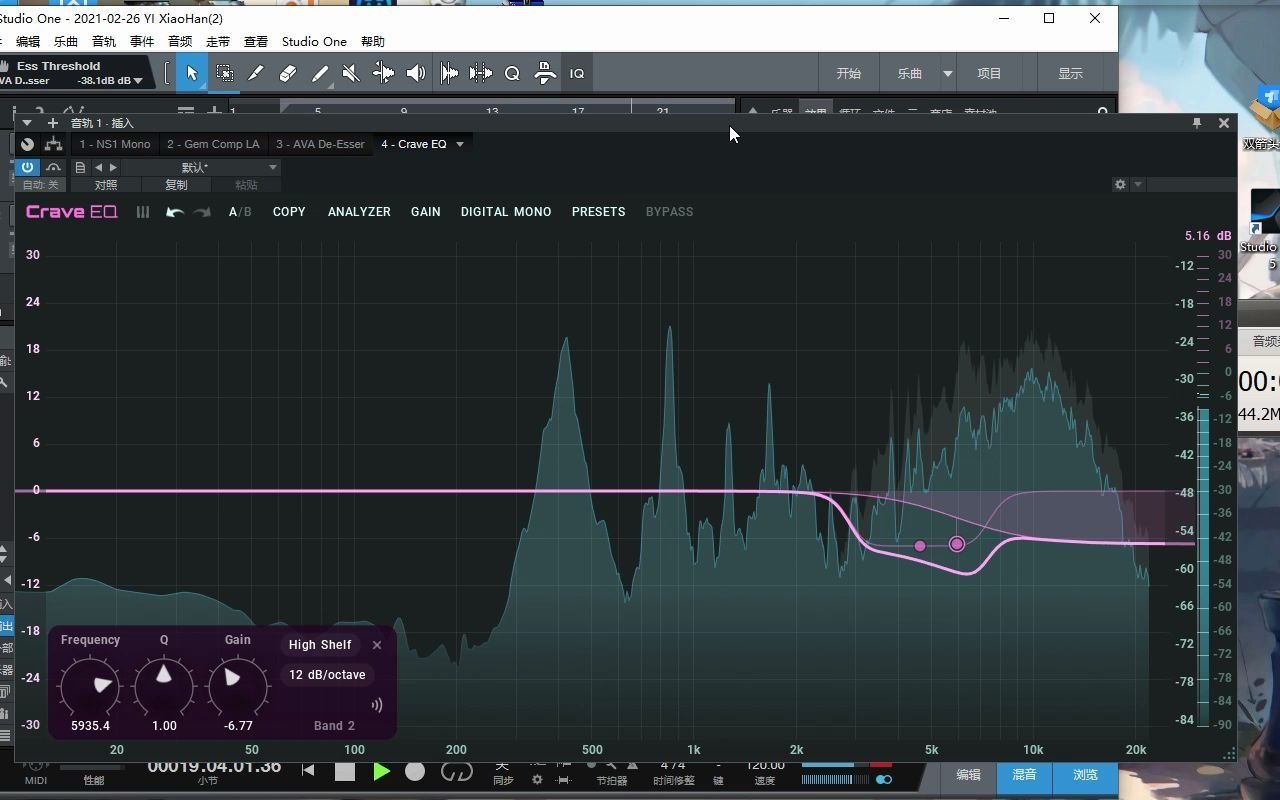Screen dimensions: 1280x800
Task: Click the Quantize Q icon
Action: [512, 73]
